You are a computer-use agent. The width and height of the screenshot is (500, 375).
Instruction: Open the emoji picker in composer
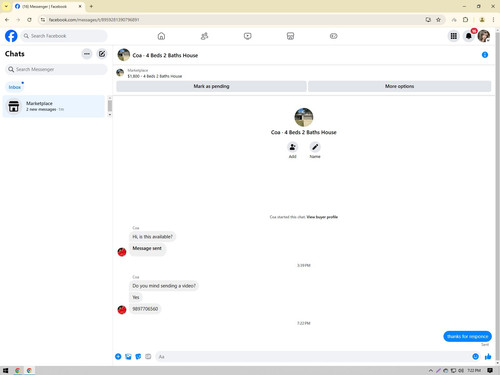pos(475,357)
